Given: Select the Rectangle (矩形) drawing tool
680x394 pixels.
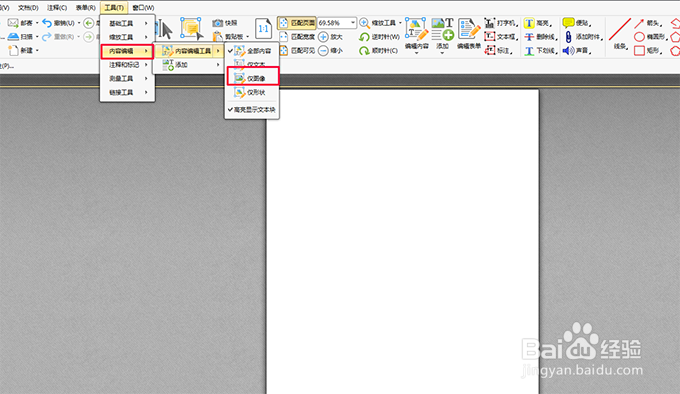Looking at the screenshot, I should [x=648, y=51].
